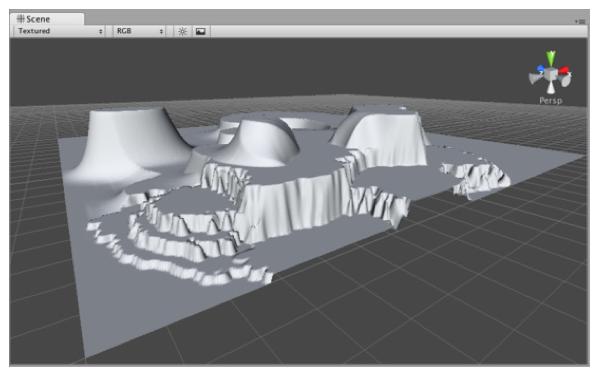The image size is (609, 376).
Task: Click the red X-axis cone on gizmo
Action: 564,71
